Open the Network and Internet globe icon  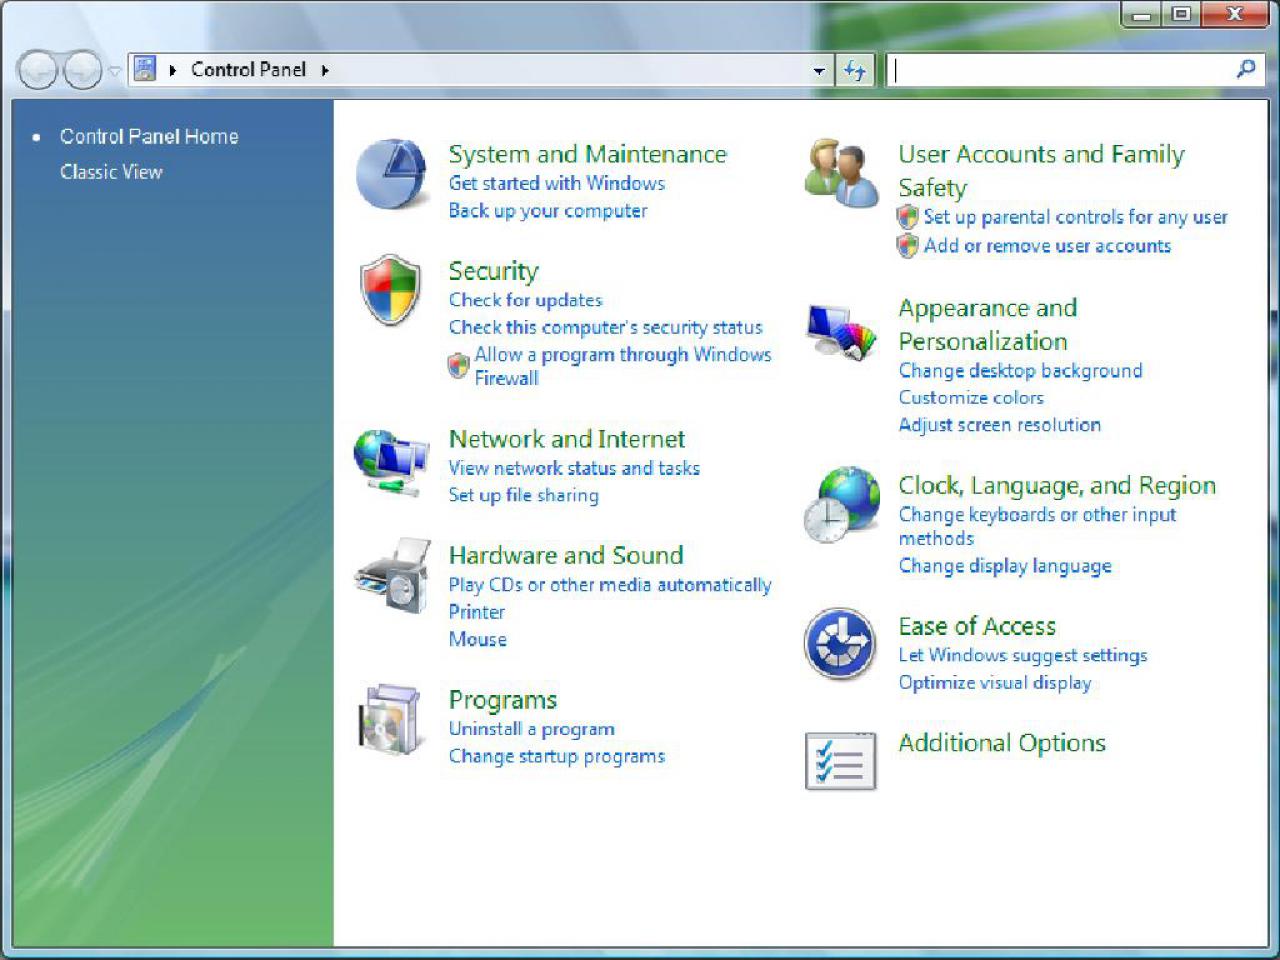(391, 462)
